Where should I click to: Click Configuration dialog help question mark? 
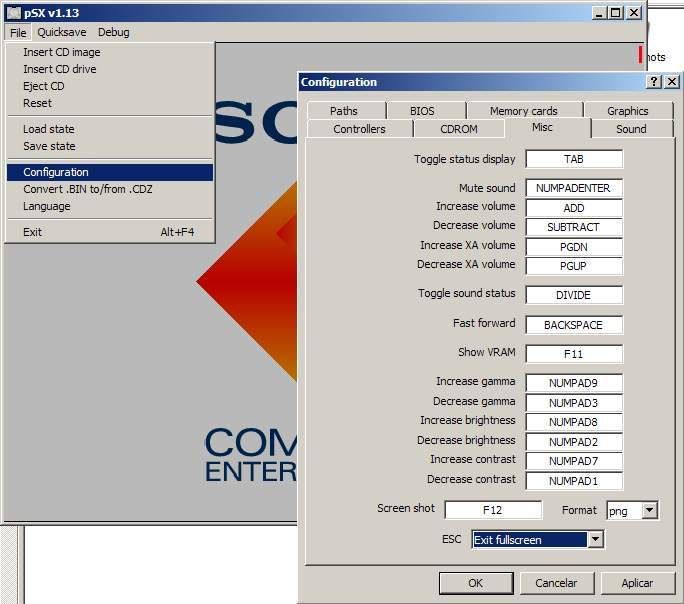tap(654, 82)
